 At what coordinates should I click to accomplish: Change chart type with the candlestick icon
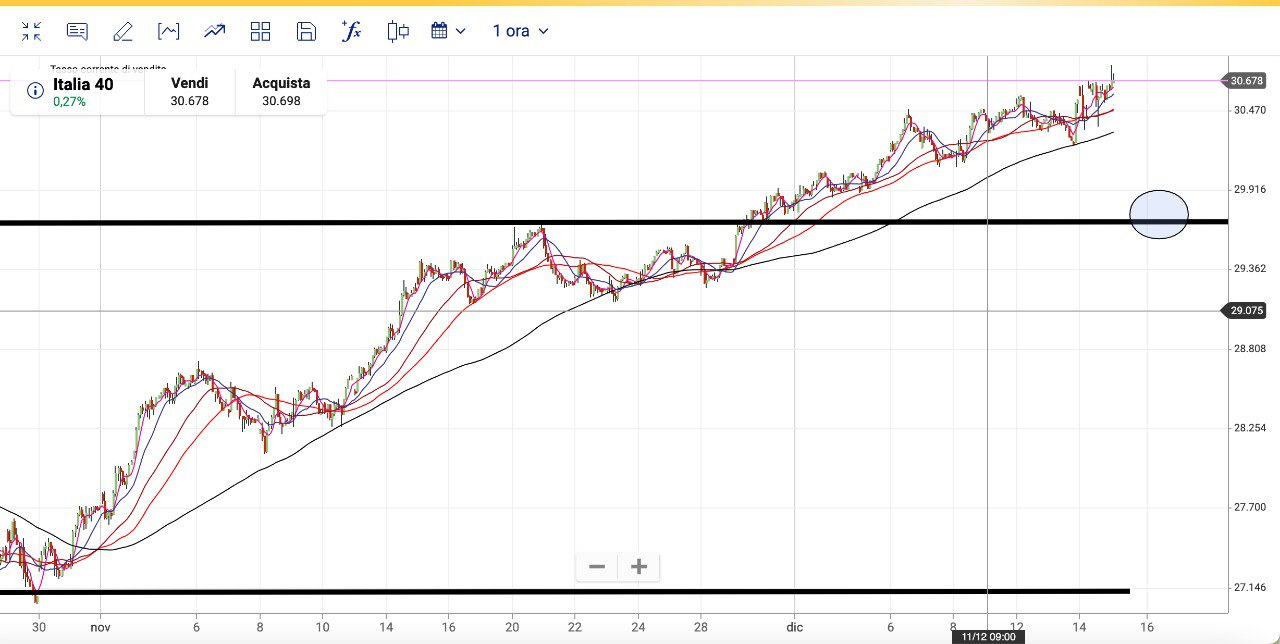[x=398, y=31]
